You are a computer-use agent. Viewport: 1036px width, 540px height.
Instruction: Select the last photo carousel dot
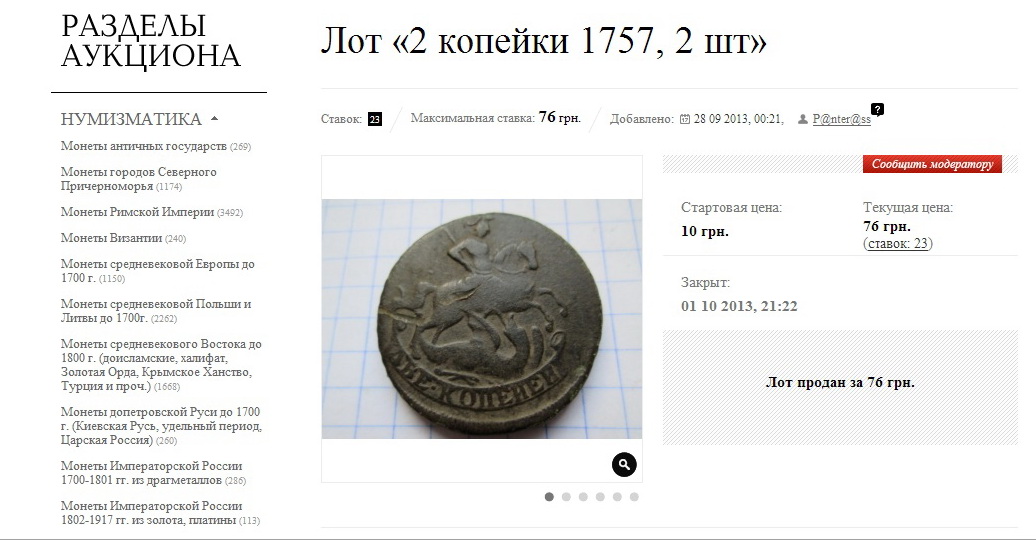[634, 497]
